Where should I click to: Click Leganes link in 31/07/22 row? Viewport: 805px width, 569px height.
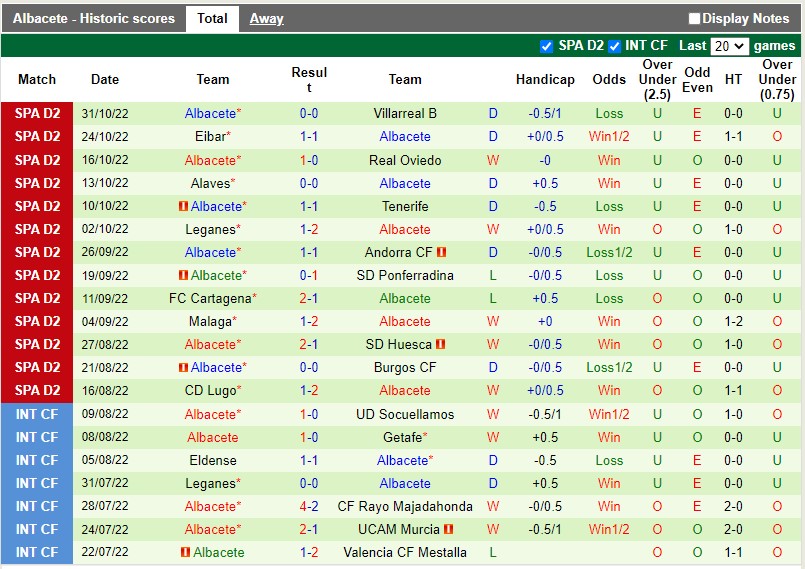210,483
